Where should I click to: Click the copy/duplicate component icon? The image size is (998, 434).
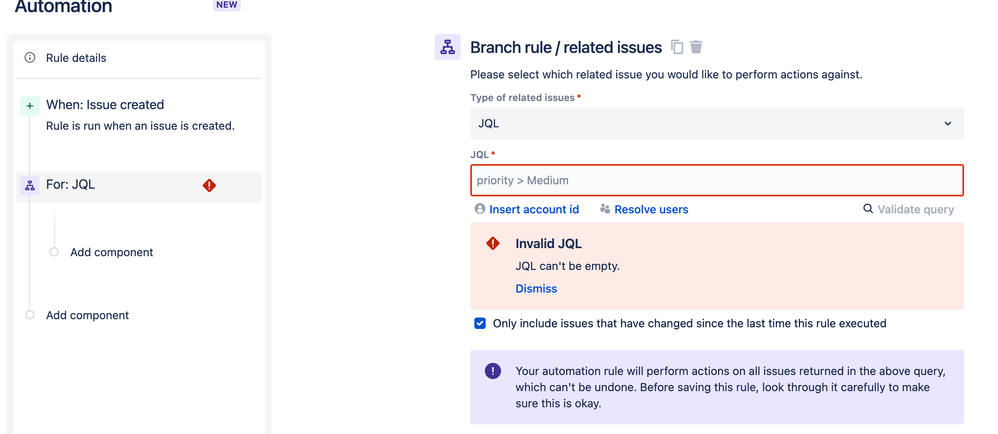(x=677, y=47)
